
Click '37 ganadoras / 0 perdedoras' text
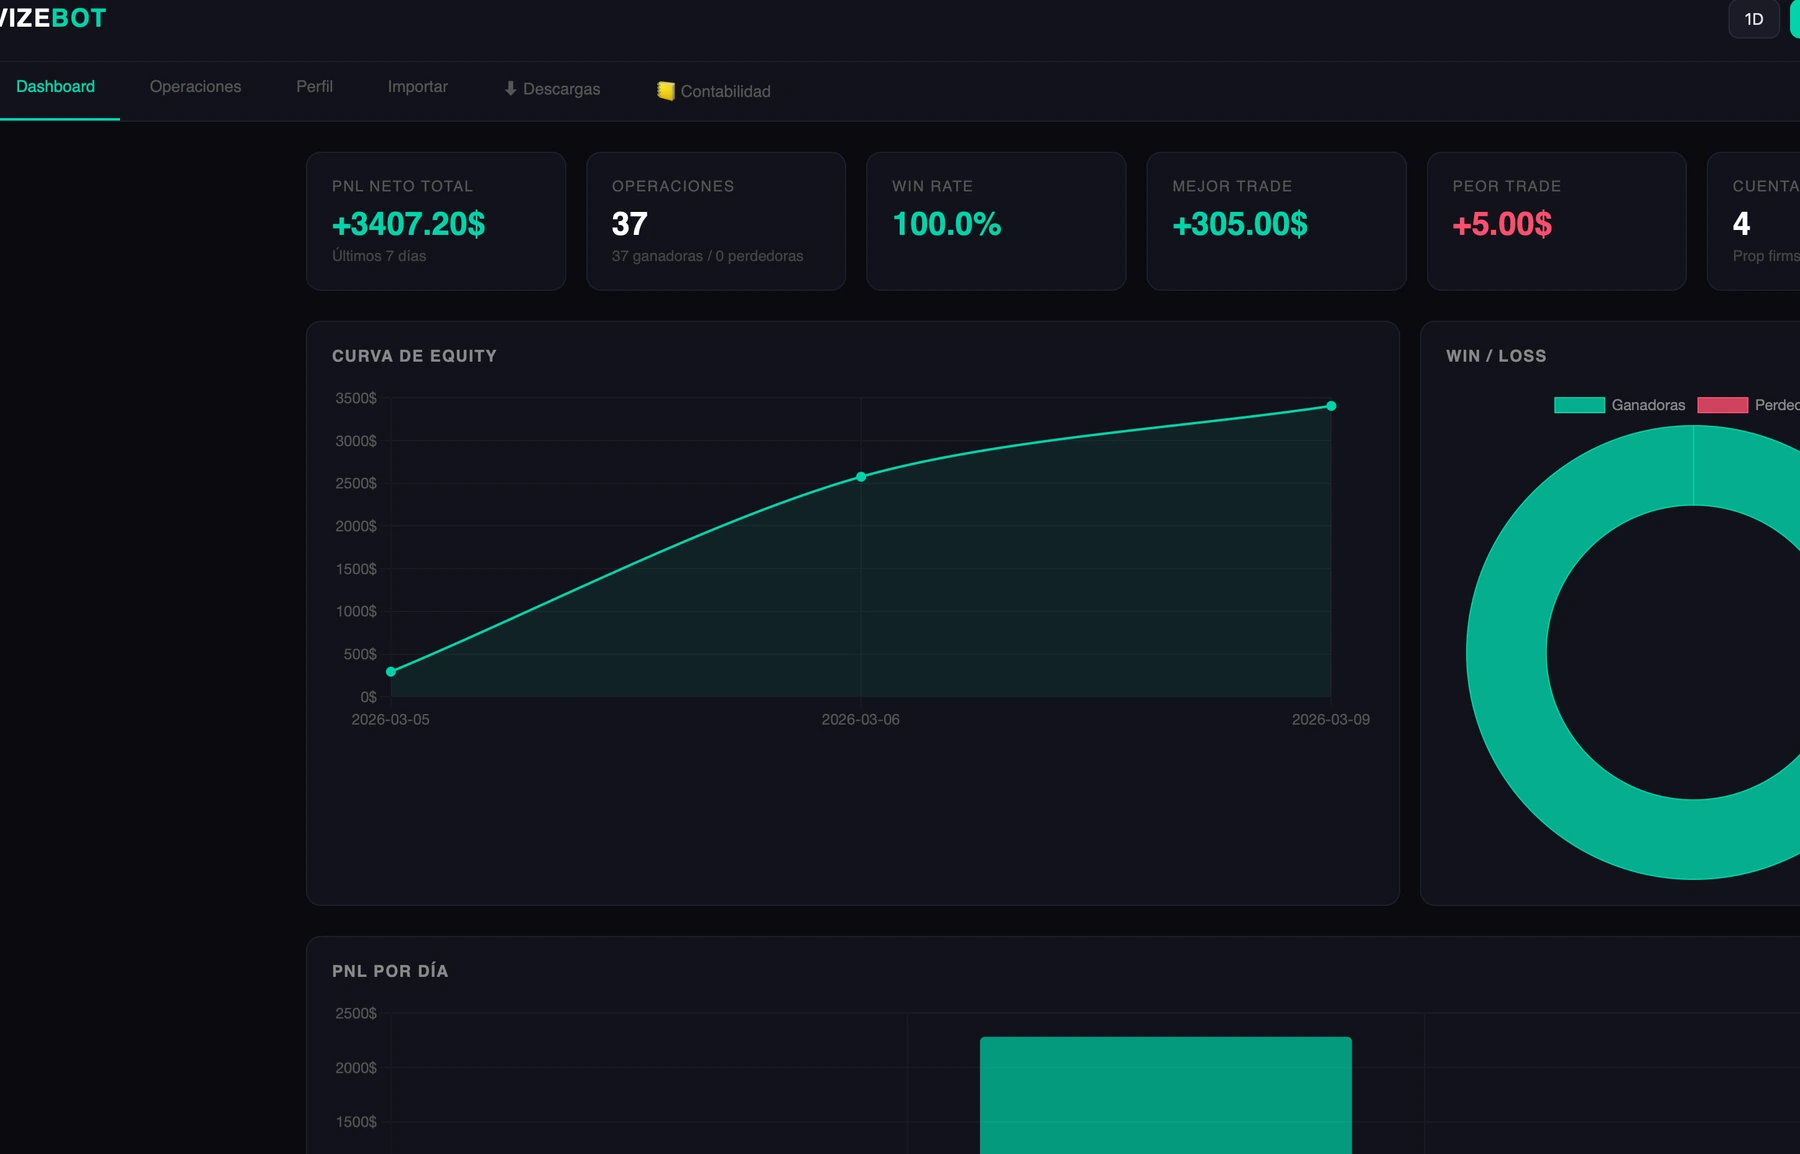pos(707,256)
